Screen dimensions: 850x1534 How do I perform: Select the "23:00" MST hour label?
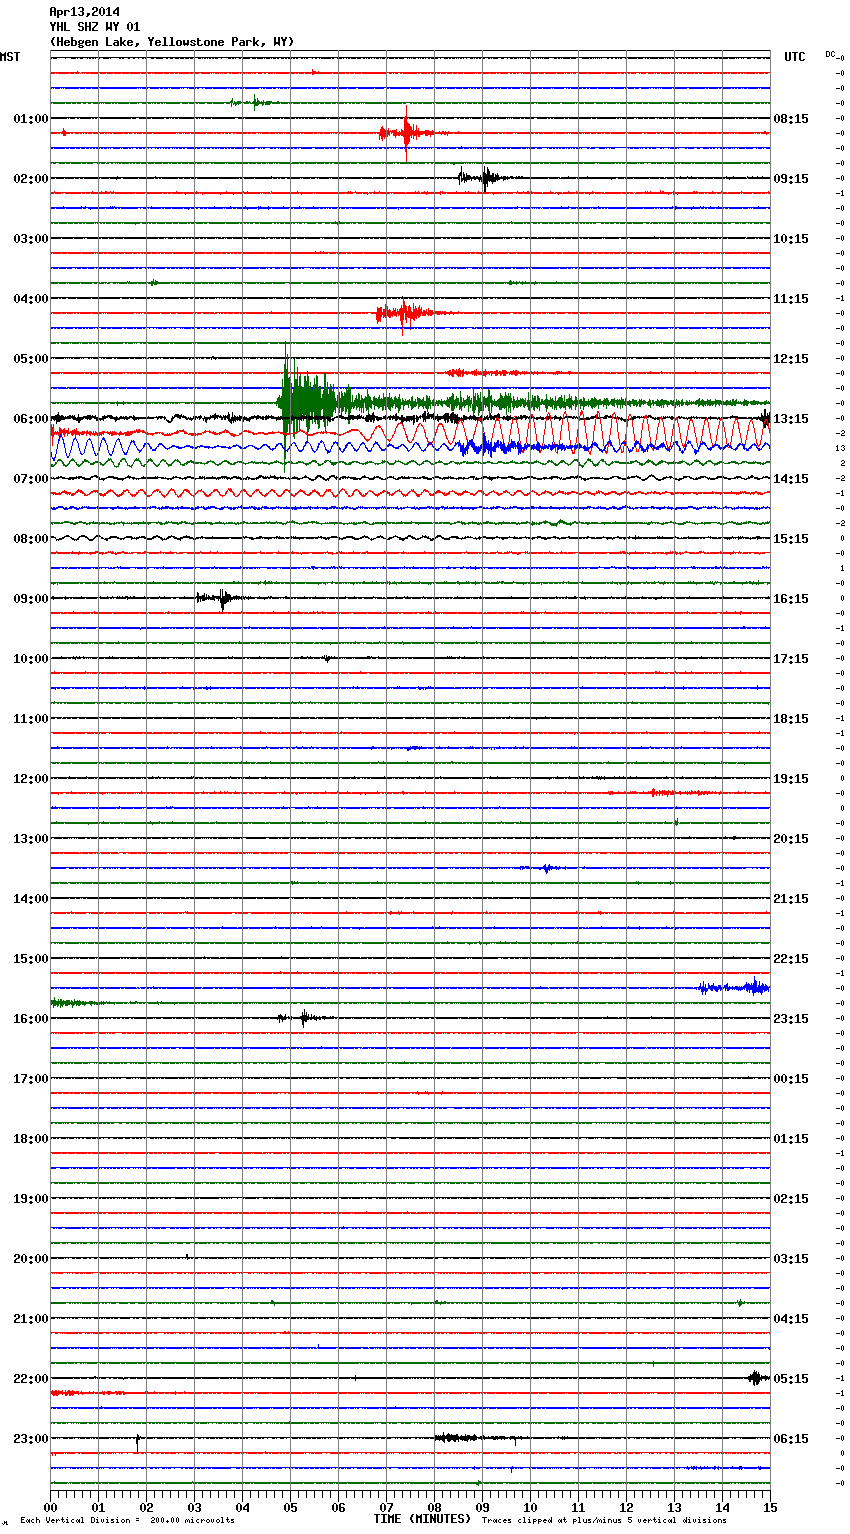coord(31,1439)
